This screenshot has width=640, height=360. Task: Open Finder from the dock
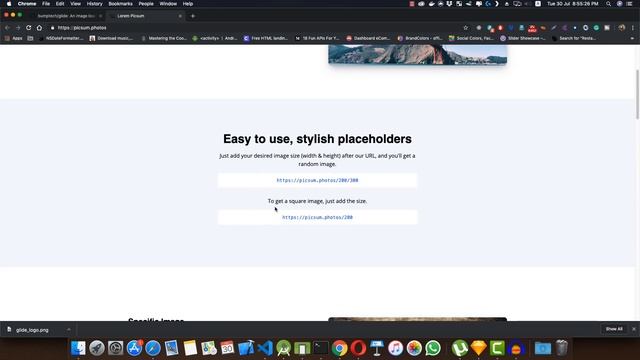click(x=78, y=348)
